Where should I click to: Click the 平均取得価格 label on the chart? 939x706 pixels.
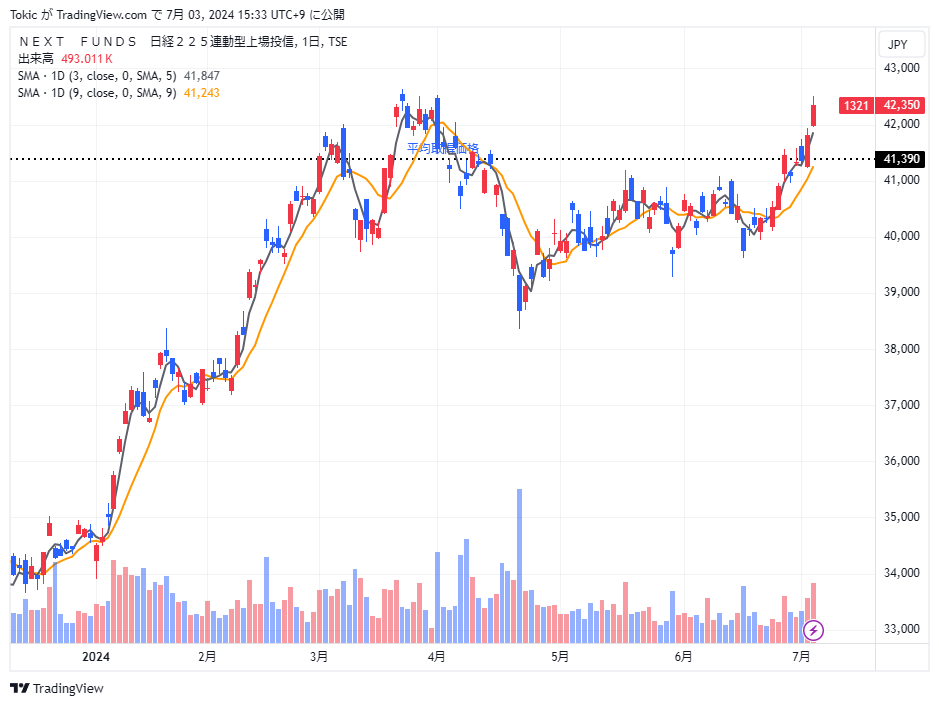(x=443, y=148)
